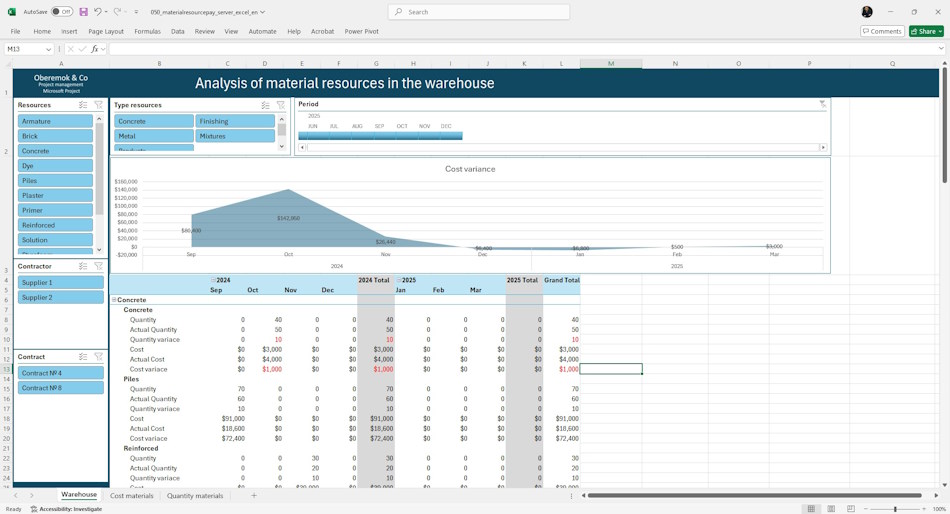This screenshot has width=950, height=514.
Task: Click Resources slicer scroll down arrow
Action: (x=99, y=250)
